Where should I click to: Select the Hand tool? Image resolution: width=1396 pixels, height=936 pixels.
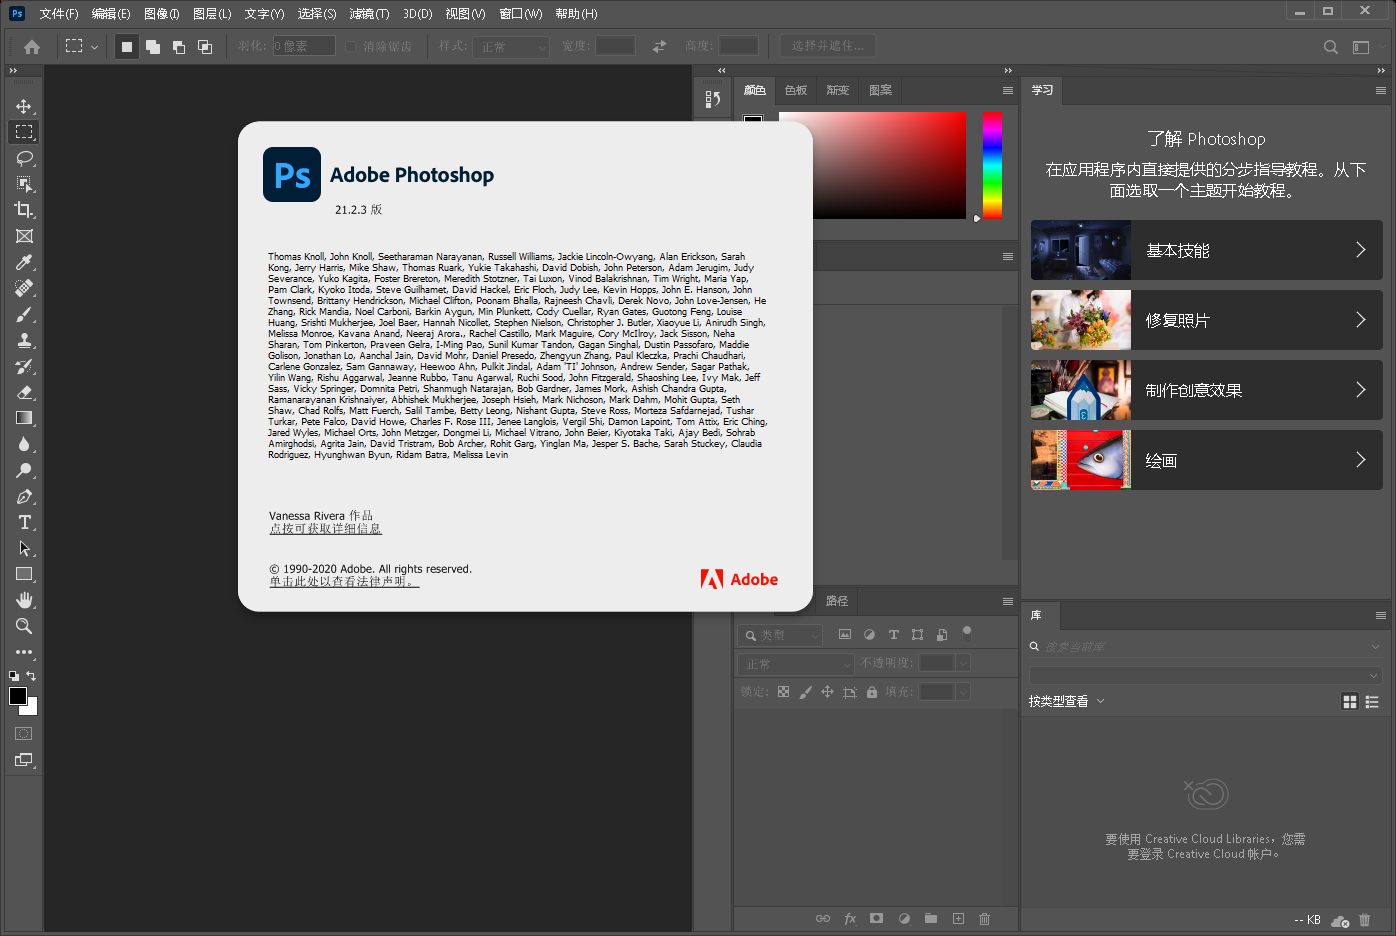tap(24, 600)
